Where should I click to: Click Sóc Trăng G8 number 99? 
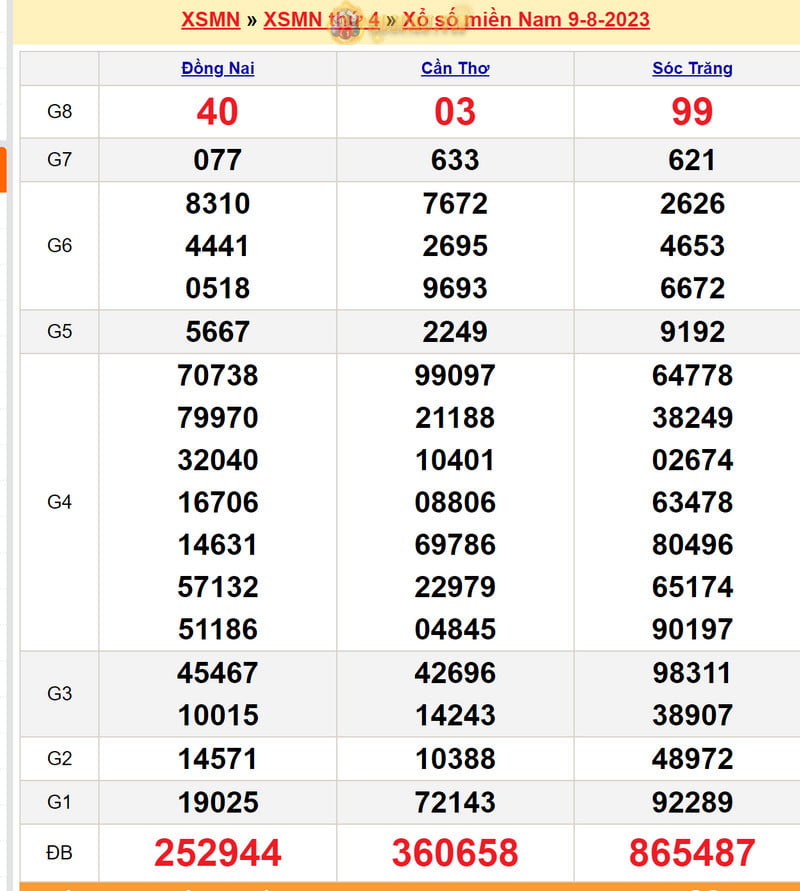coord(692,112)
